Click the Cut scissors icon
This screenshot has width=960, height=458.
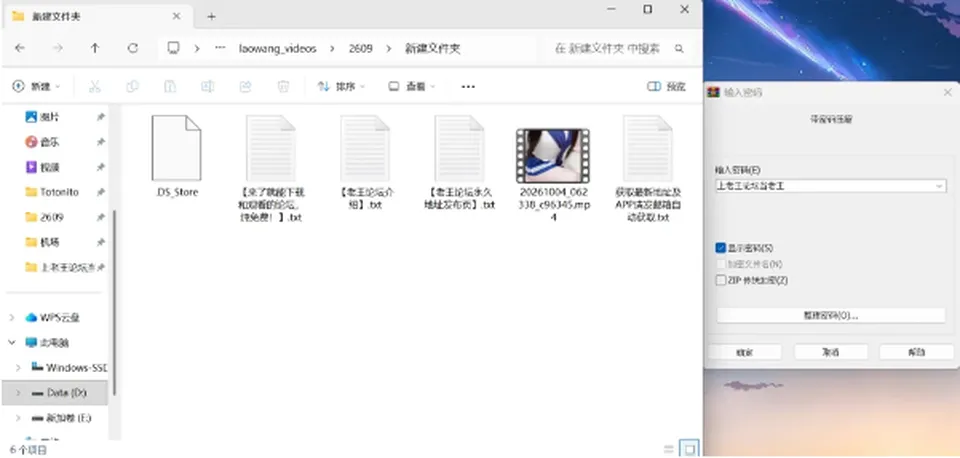tap(94, 86)
